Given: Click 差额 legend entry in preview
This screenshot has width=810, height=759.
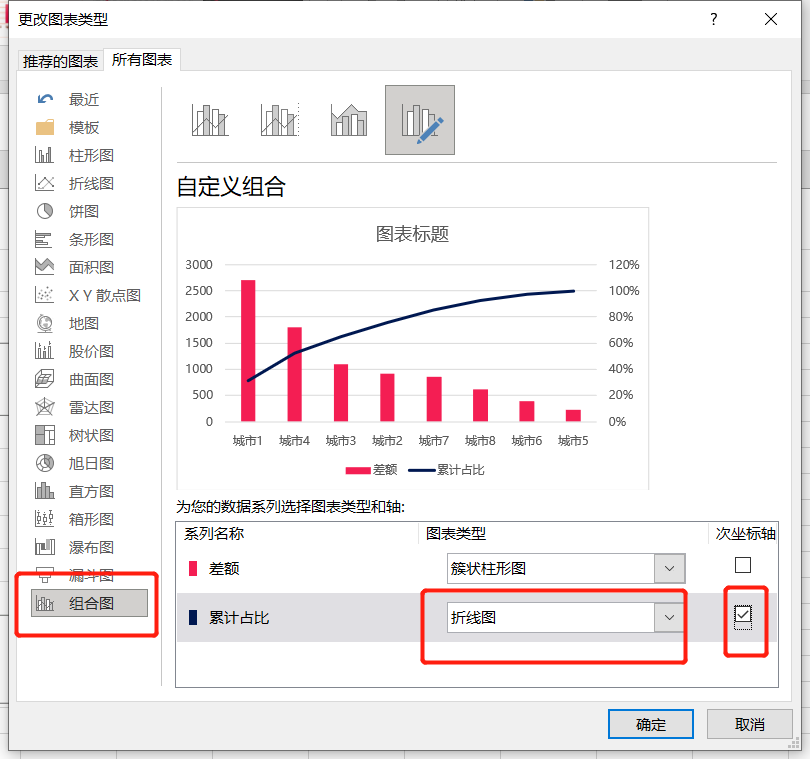Looking at the screenshot, I should coord(371,470).
